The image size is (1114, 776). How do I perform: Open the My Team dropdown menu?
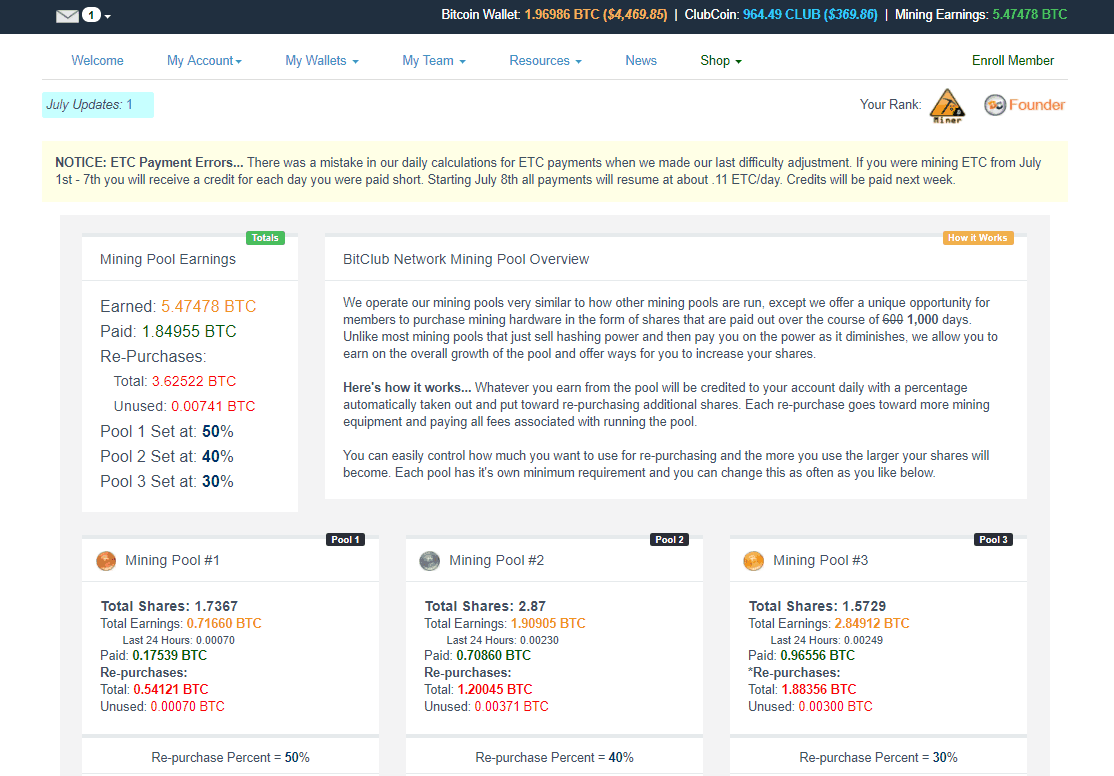click(434, 61)
